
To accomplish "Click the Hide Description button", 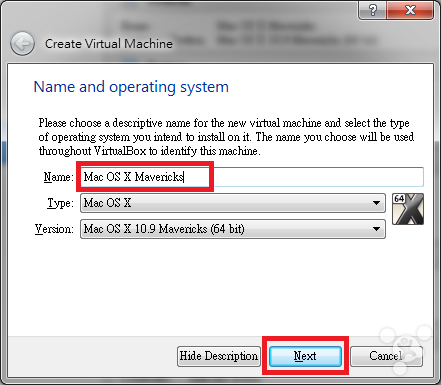I will tap(219, 356).
